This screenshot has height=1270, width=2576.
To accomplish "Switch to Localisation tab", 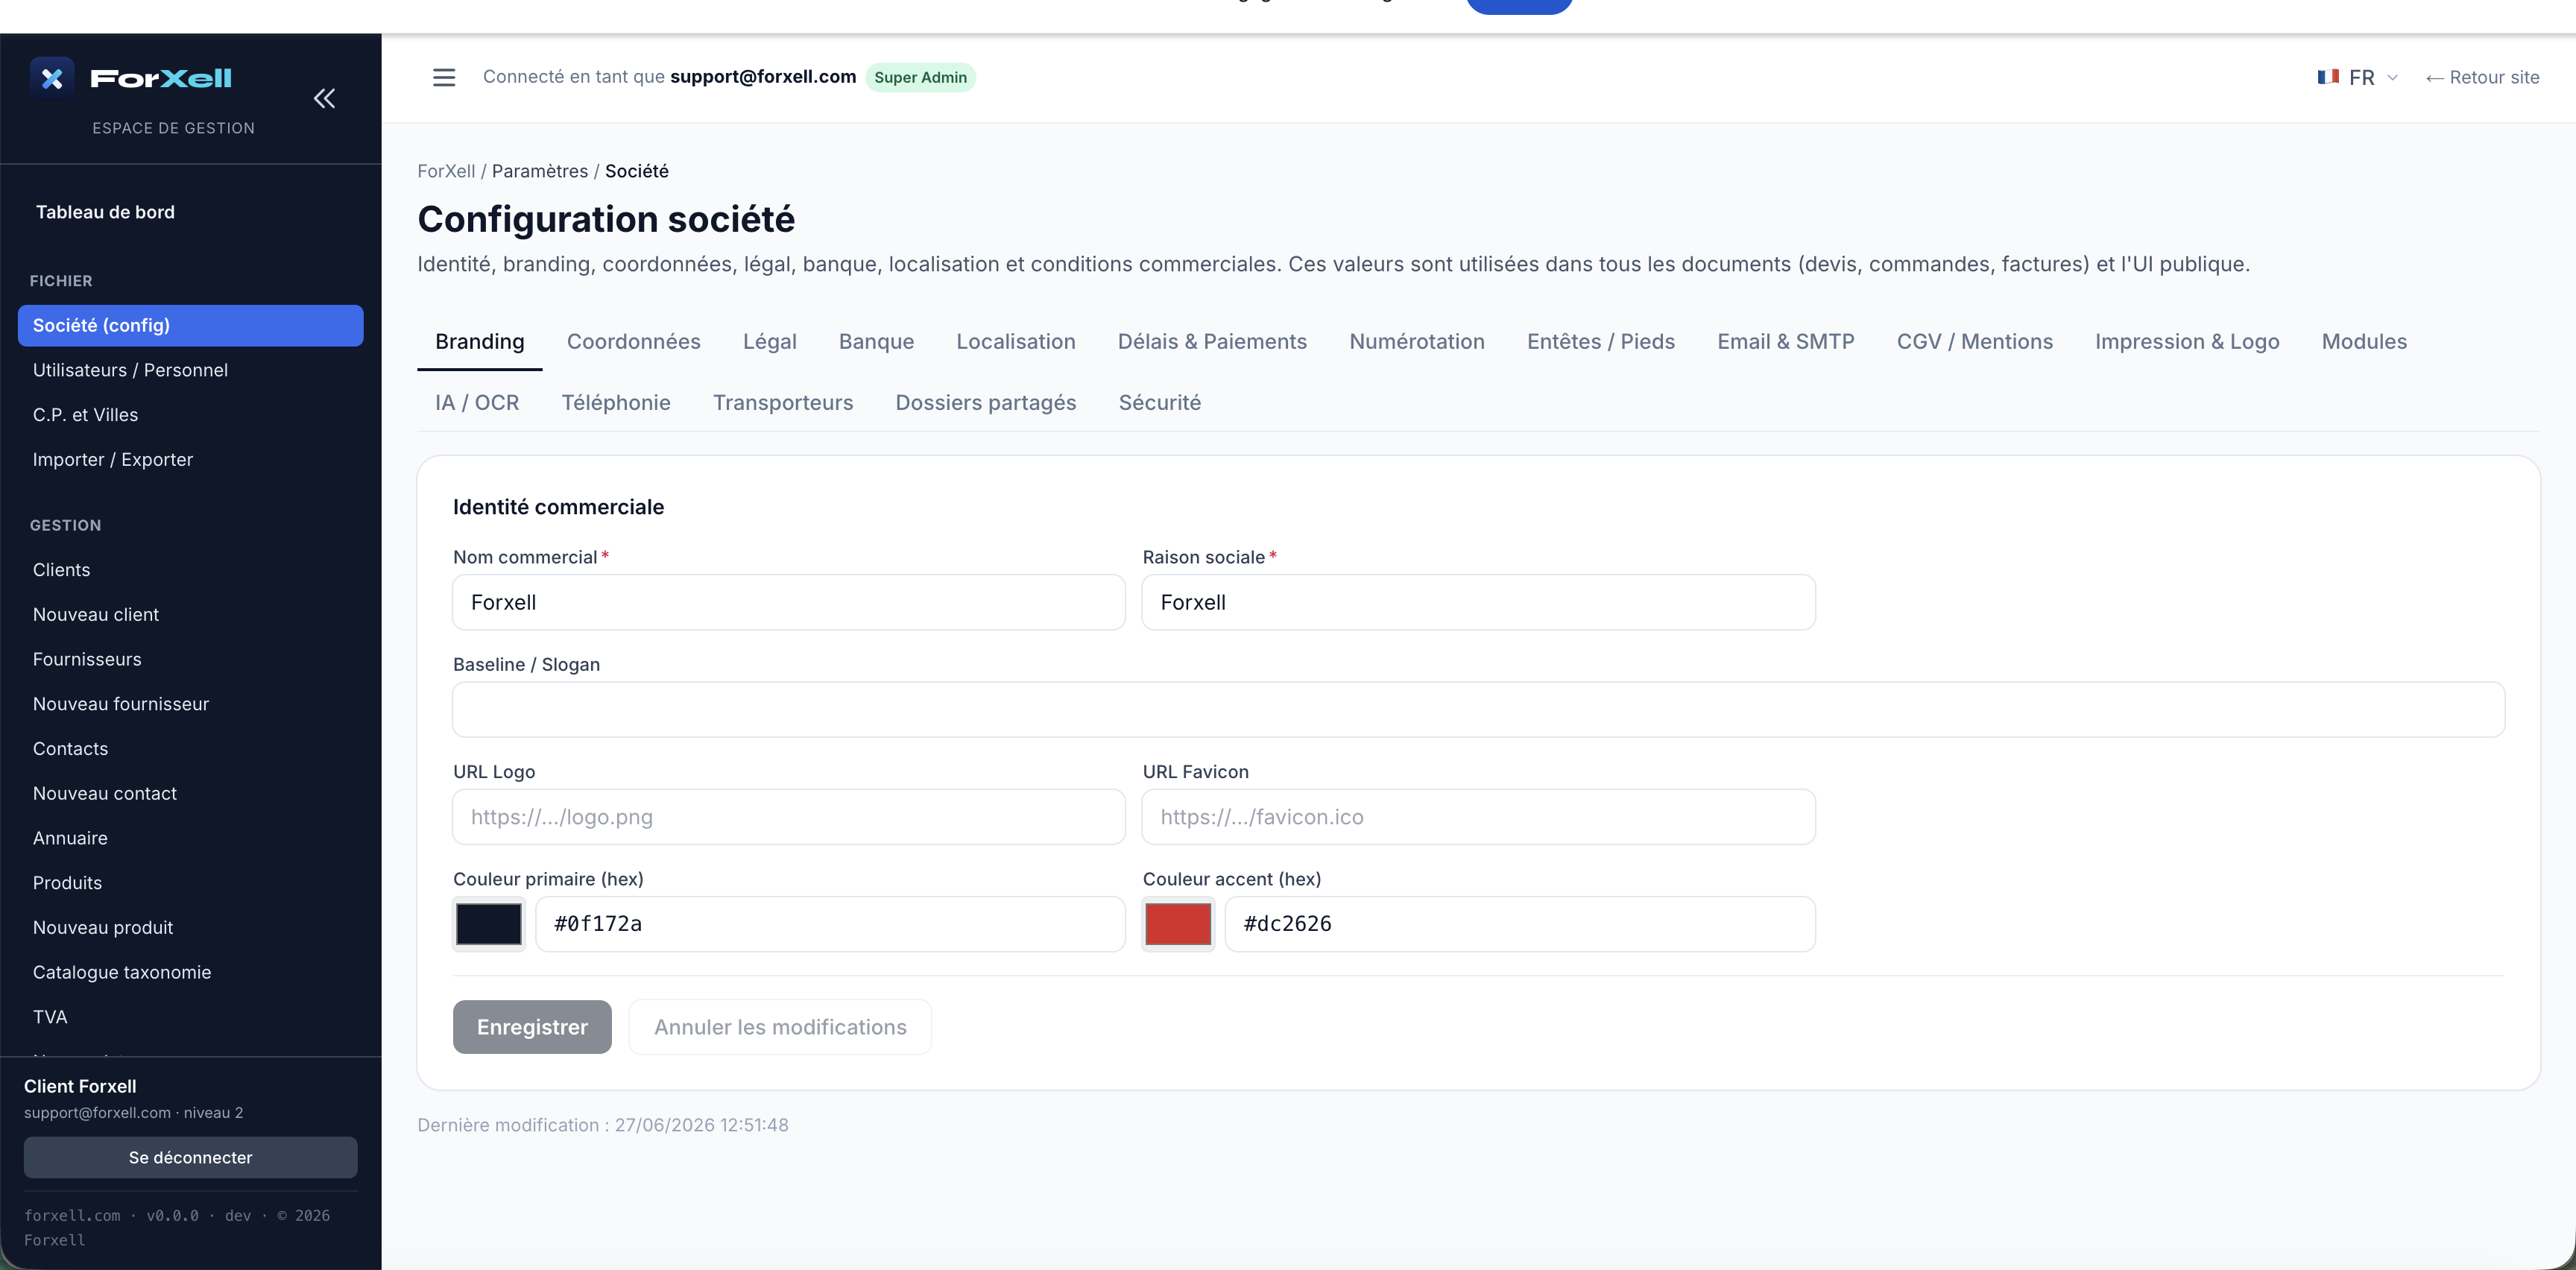I will 1016,342.
